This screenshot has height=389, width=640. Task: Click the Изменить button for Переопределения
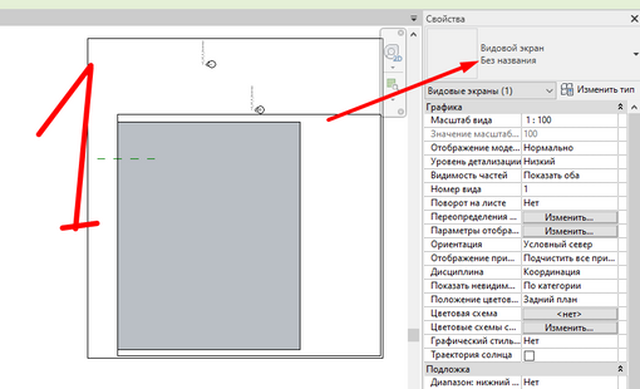(x=569, y=217)
